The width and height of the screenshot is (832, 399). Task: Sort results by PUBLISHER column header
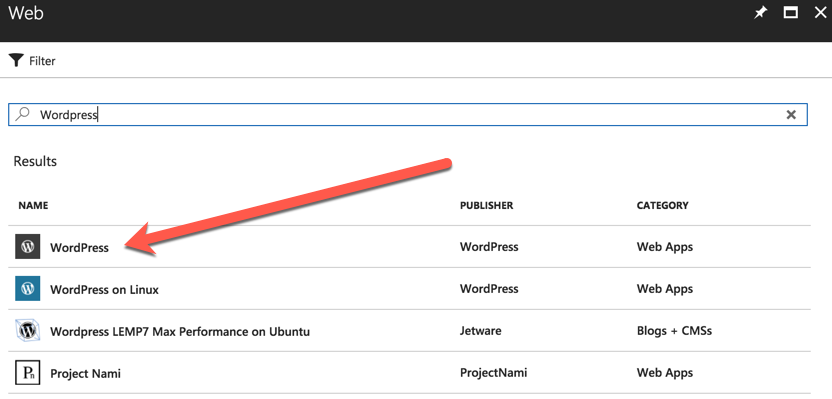[x=487, y=205]
